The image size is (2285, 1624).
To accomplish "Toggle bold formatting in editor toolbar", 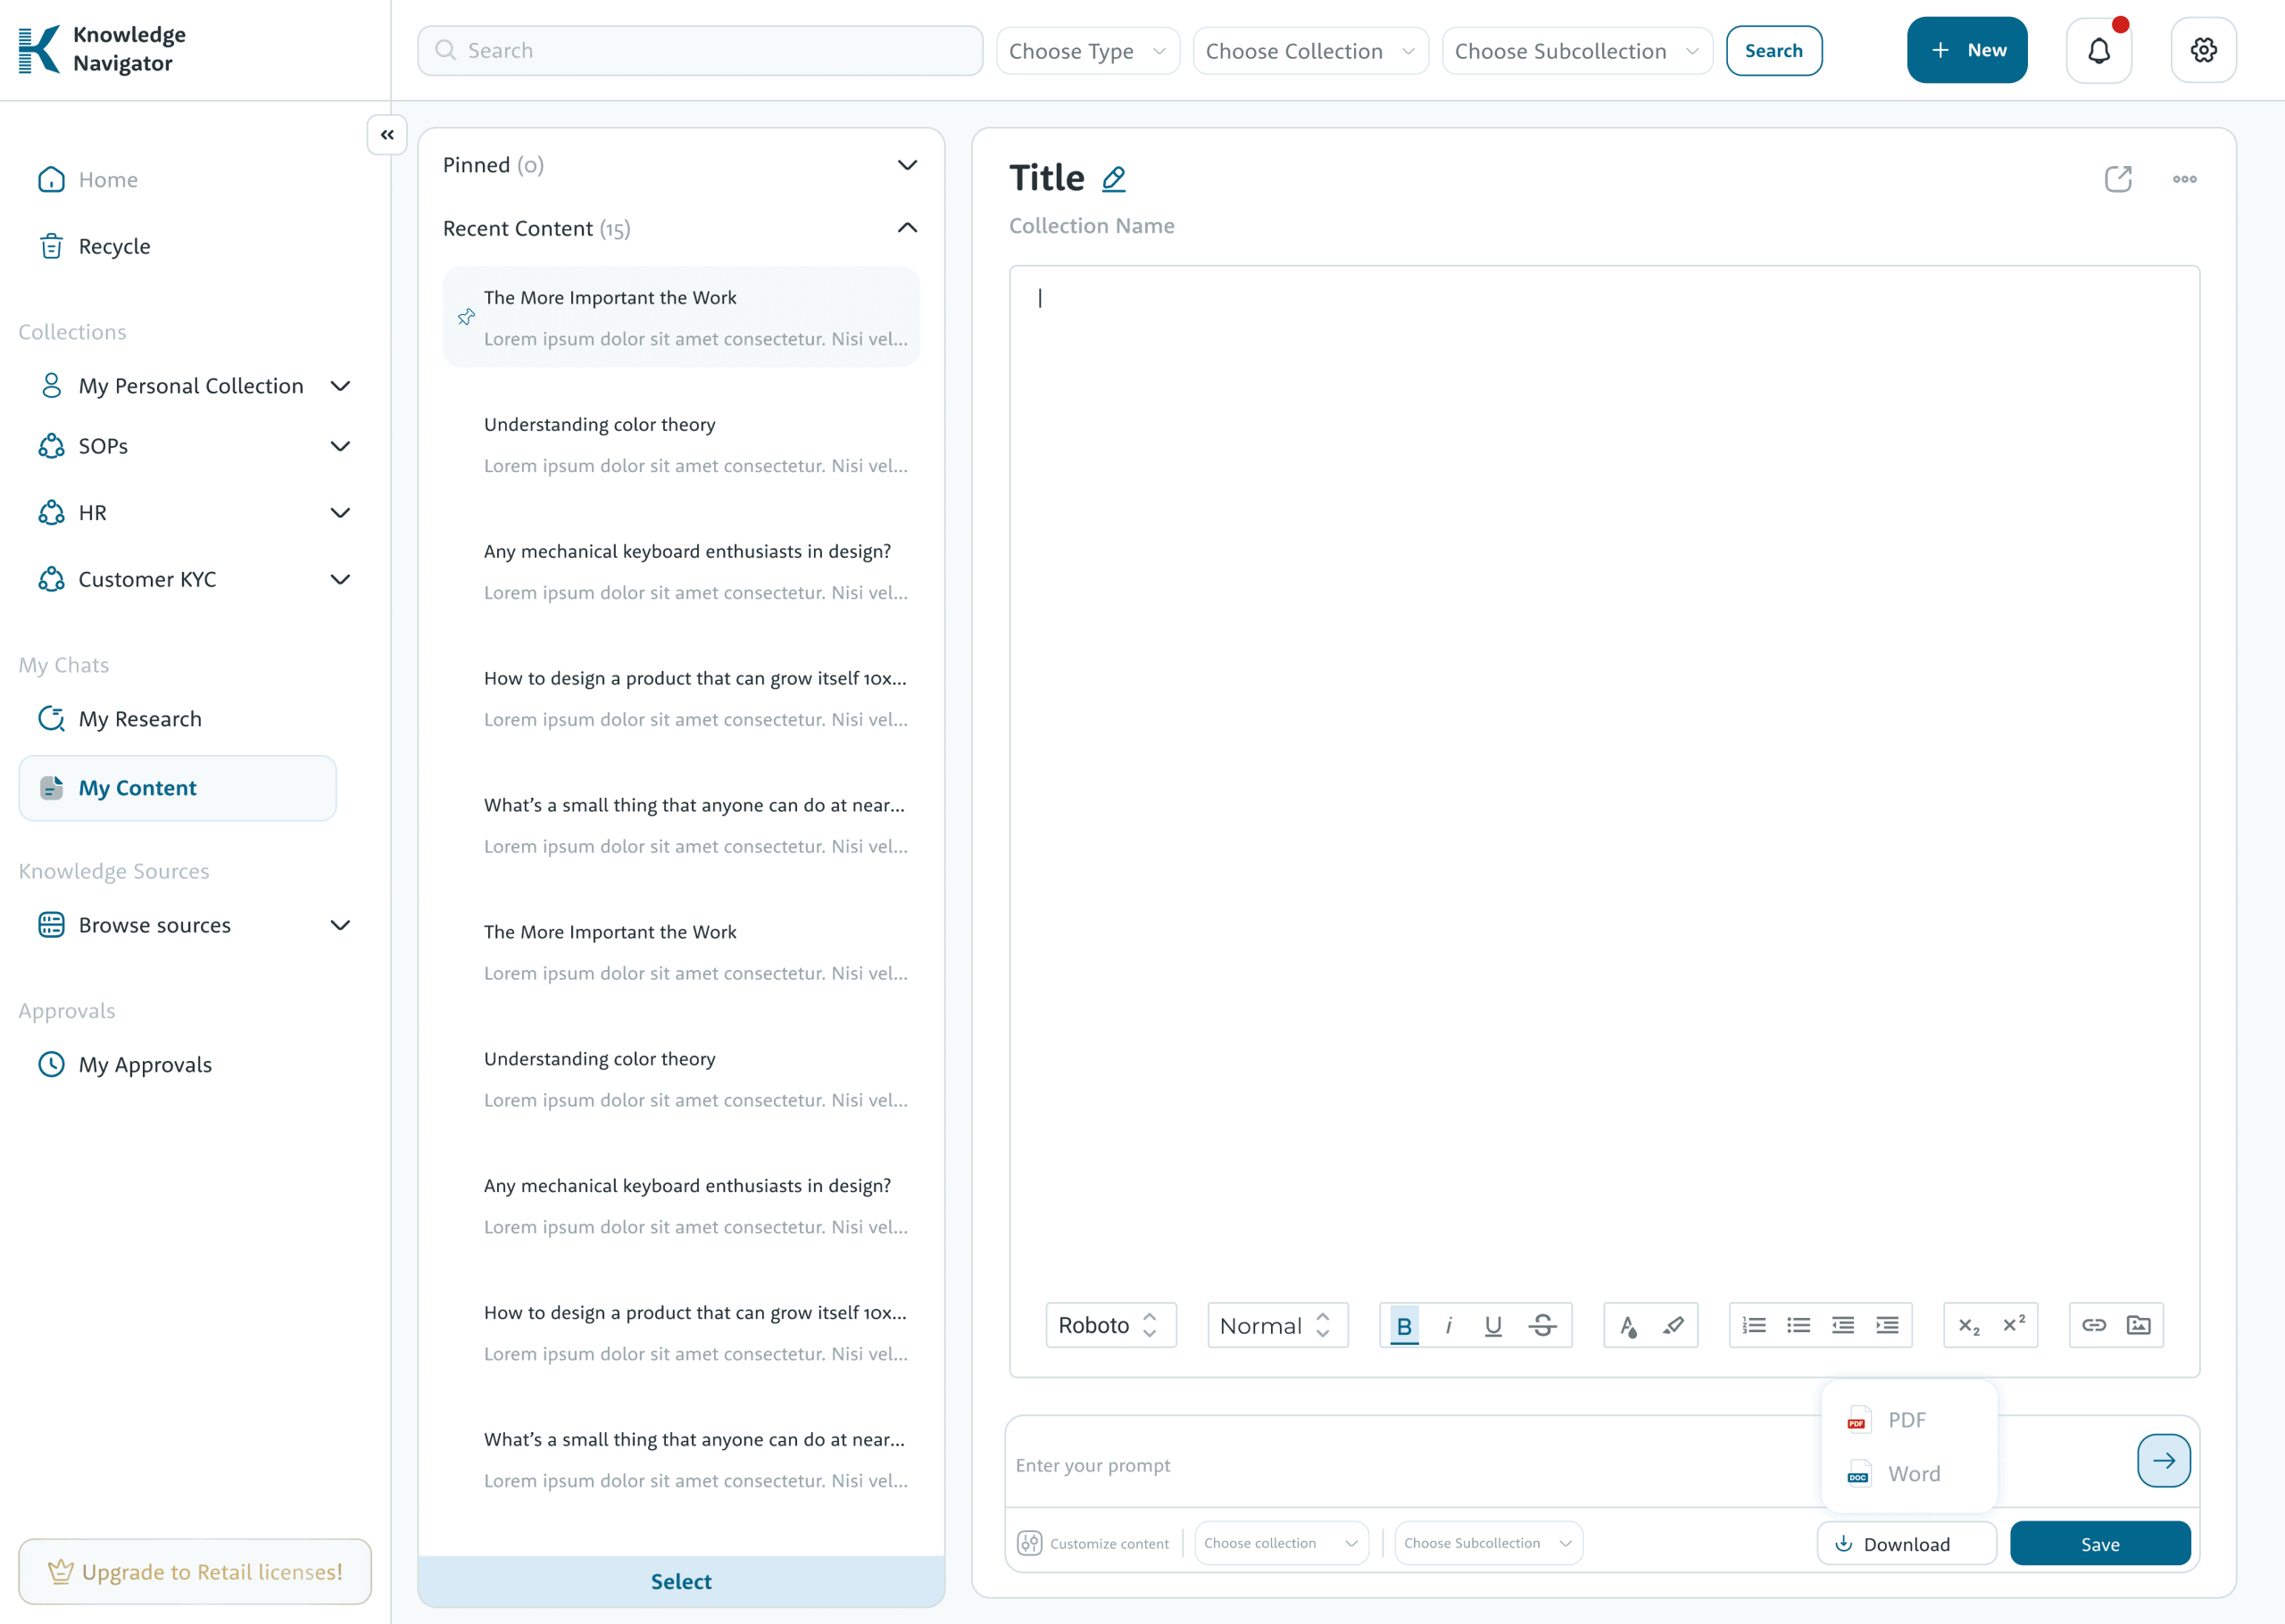I will [1404, 1325].
